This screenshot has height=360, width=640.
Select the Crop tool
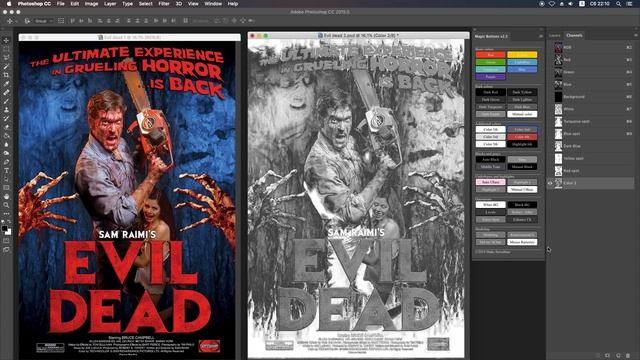pos(6,75)
